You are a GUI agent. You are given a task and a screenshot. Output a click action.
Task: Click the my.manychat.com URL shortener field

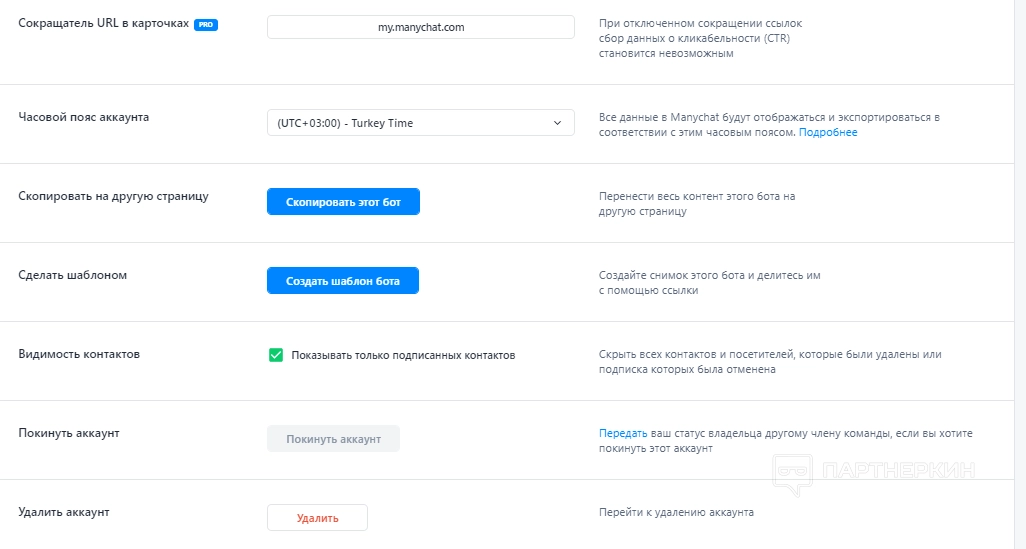(420, 28)
